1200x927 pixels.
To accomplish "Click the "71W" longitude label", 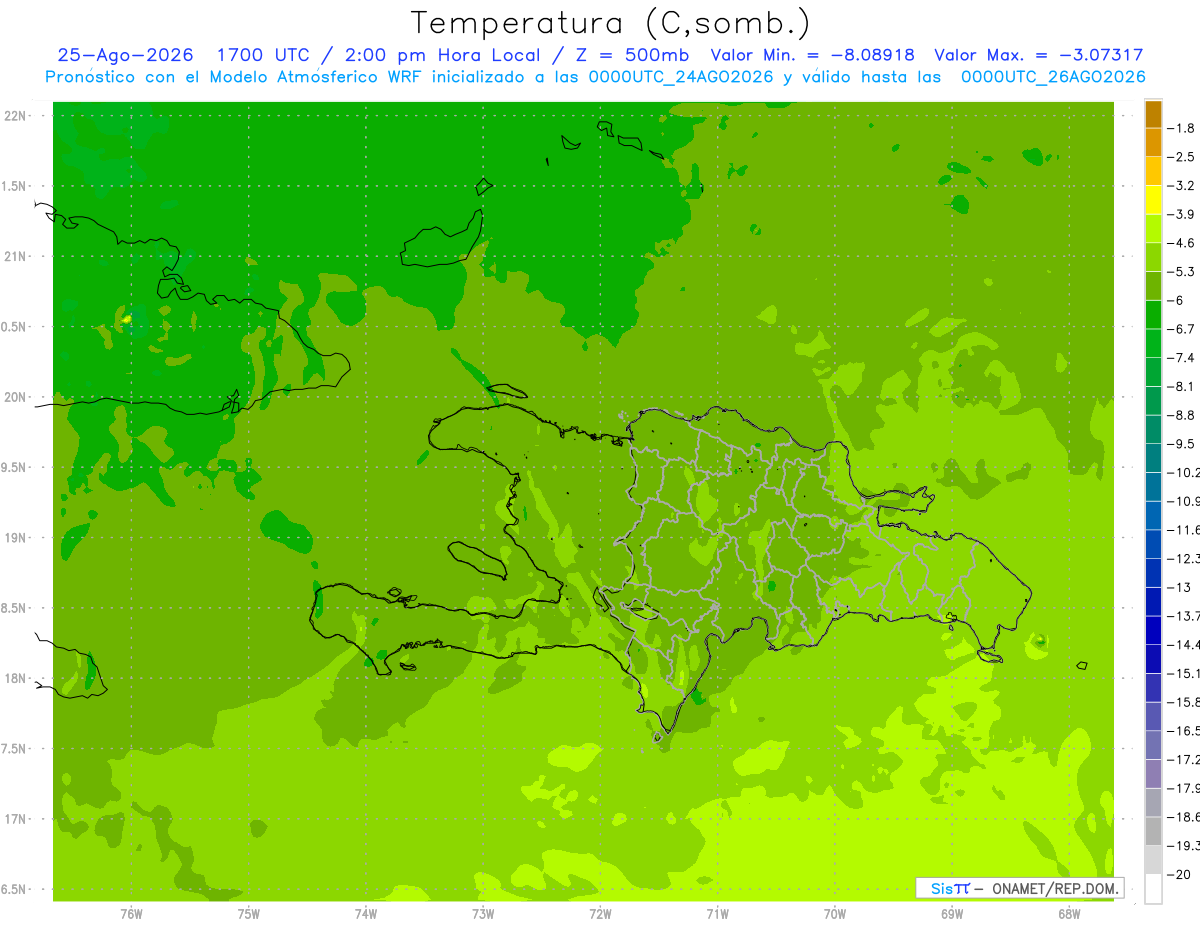I will click(x=717, y=914).
